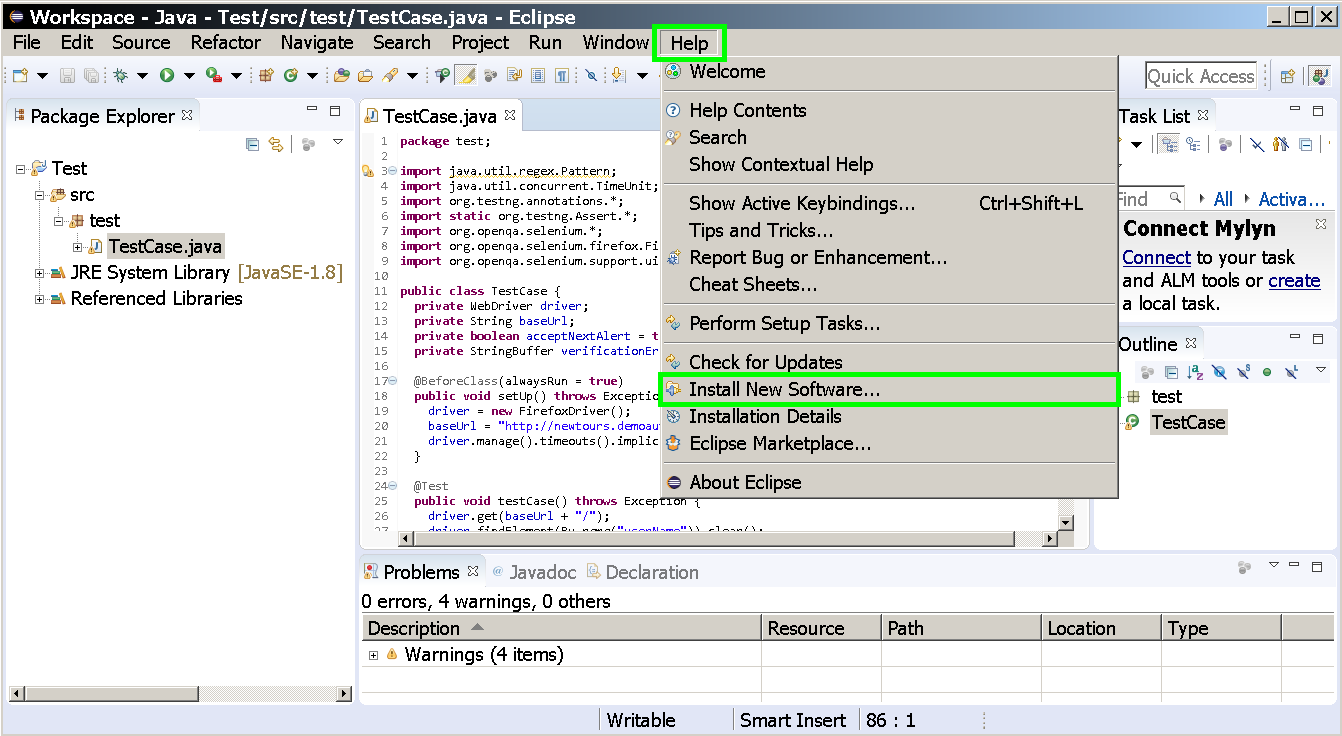Open the Outline view menu triangle
The height and width of the screenshot is (736, 1342).
(x=1321, y=370)
